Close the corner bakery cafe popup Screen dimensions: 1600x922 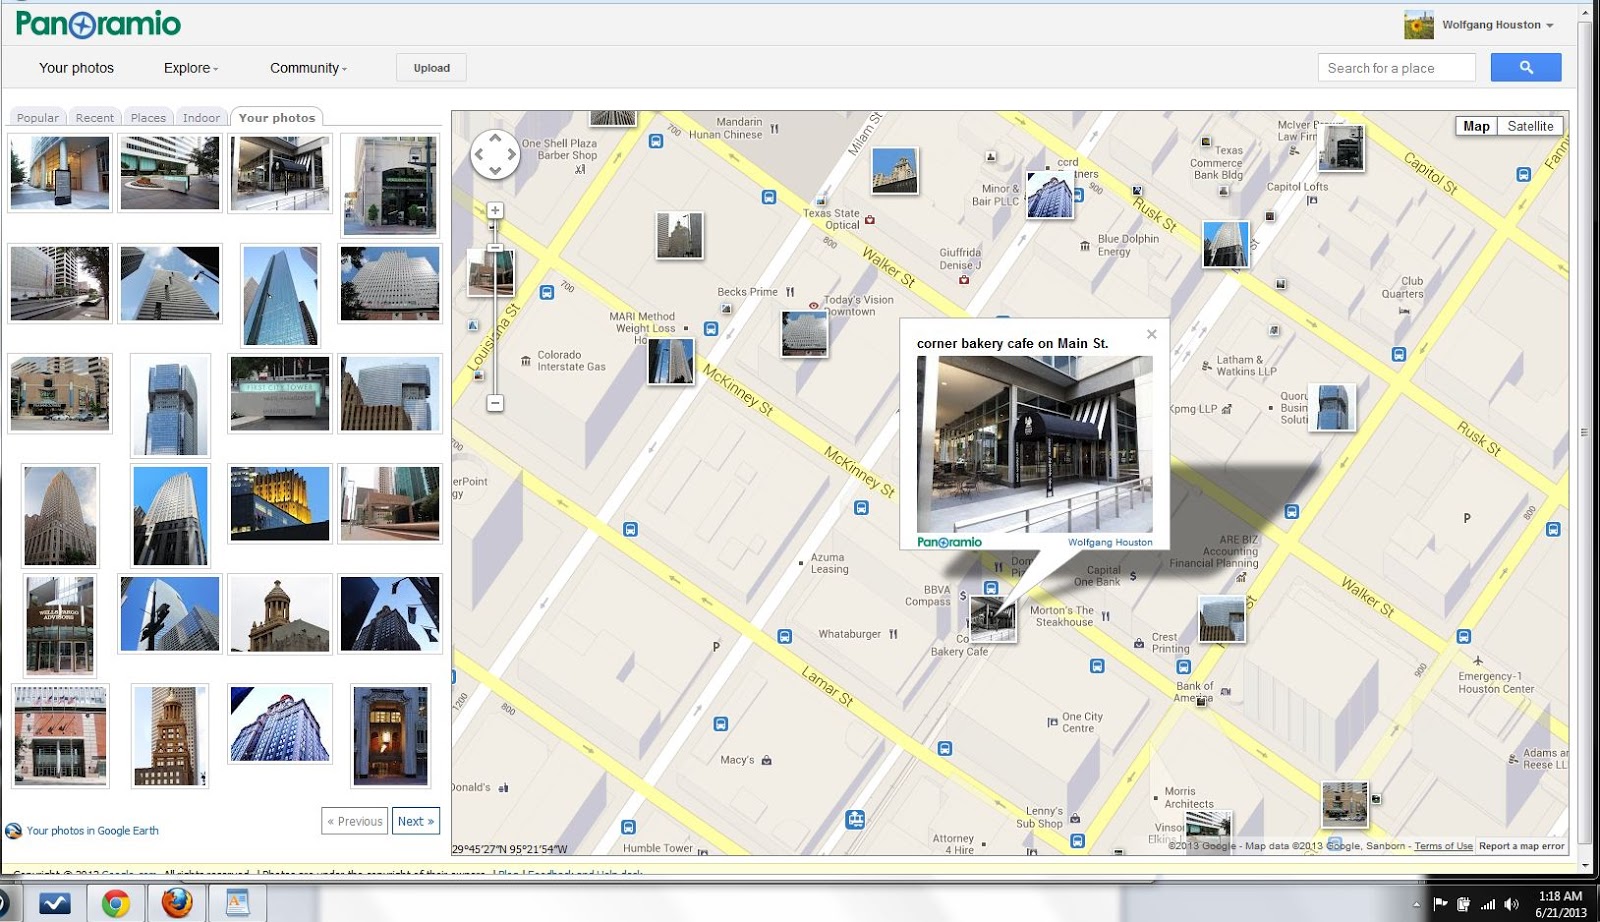click(x=1151, y=334)
